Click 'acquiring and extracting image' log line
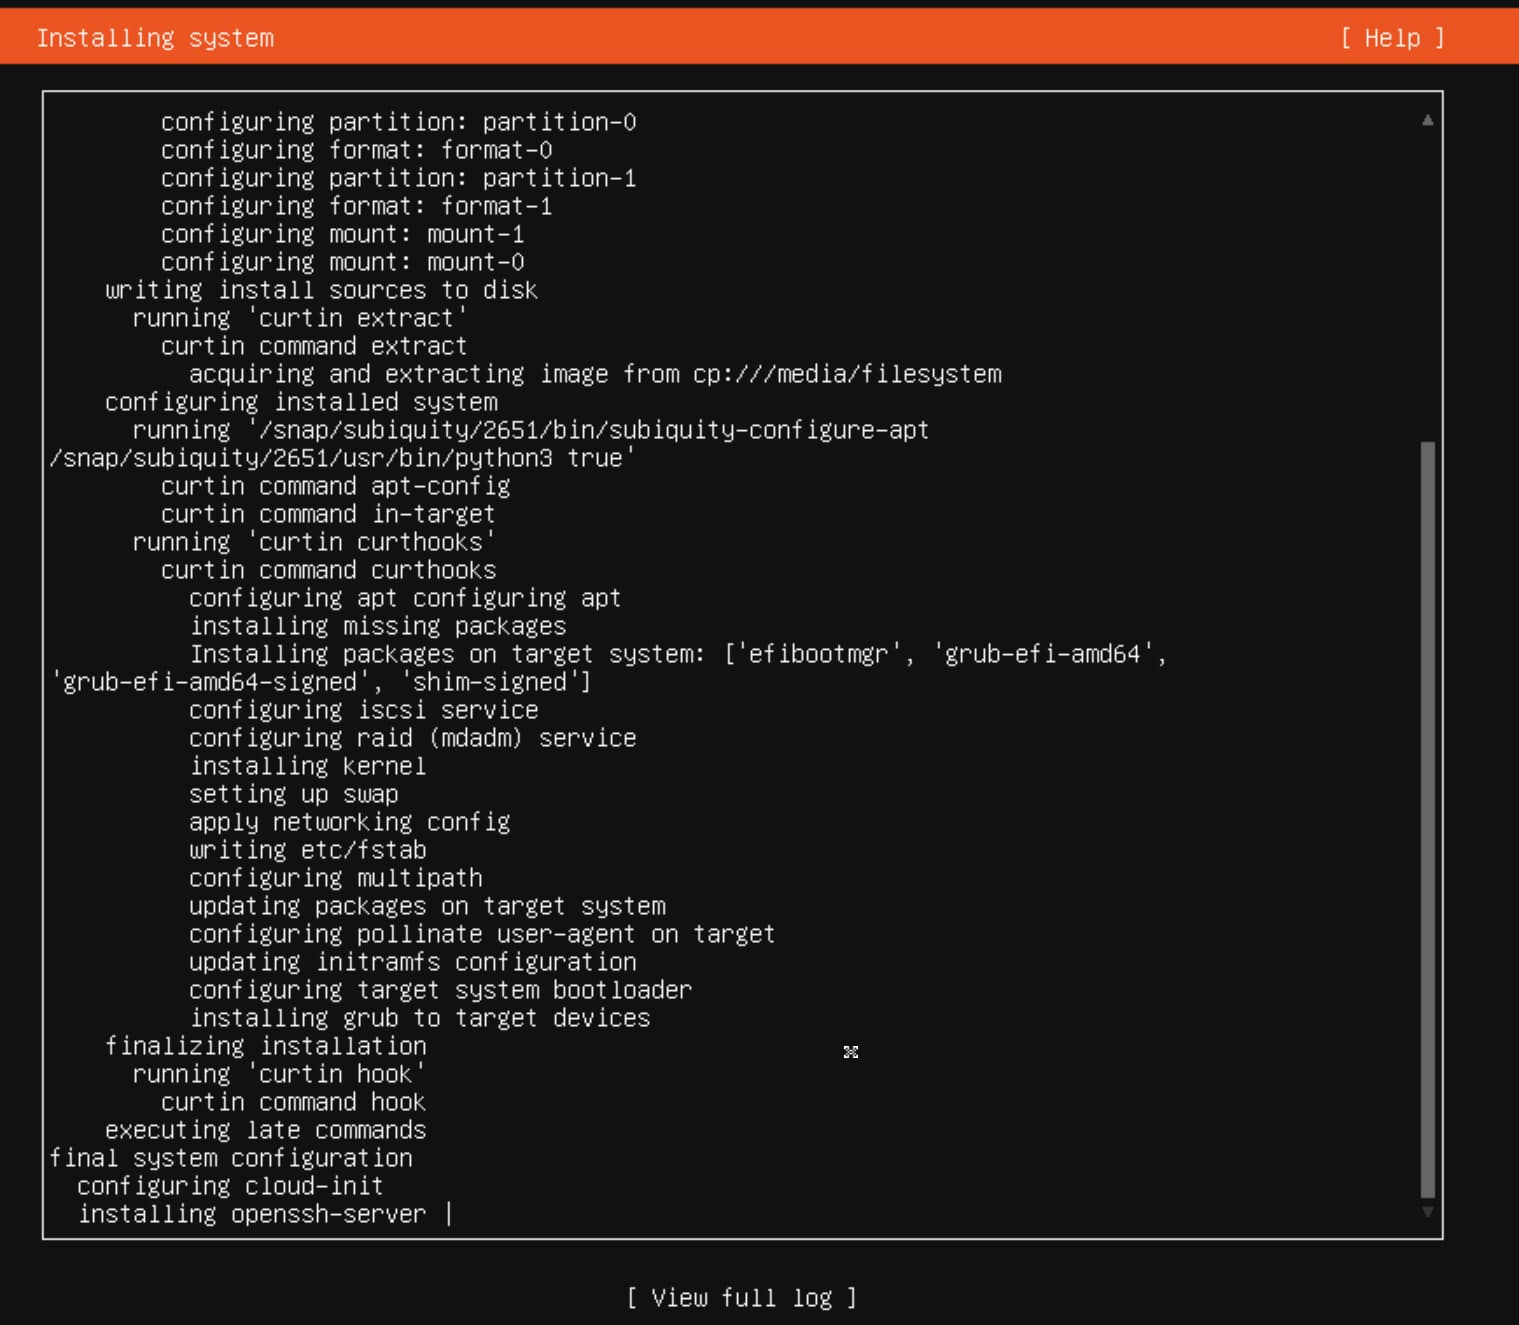The image size is (1519, 1325). click(595, 374)
